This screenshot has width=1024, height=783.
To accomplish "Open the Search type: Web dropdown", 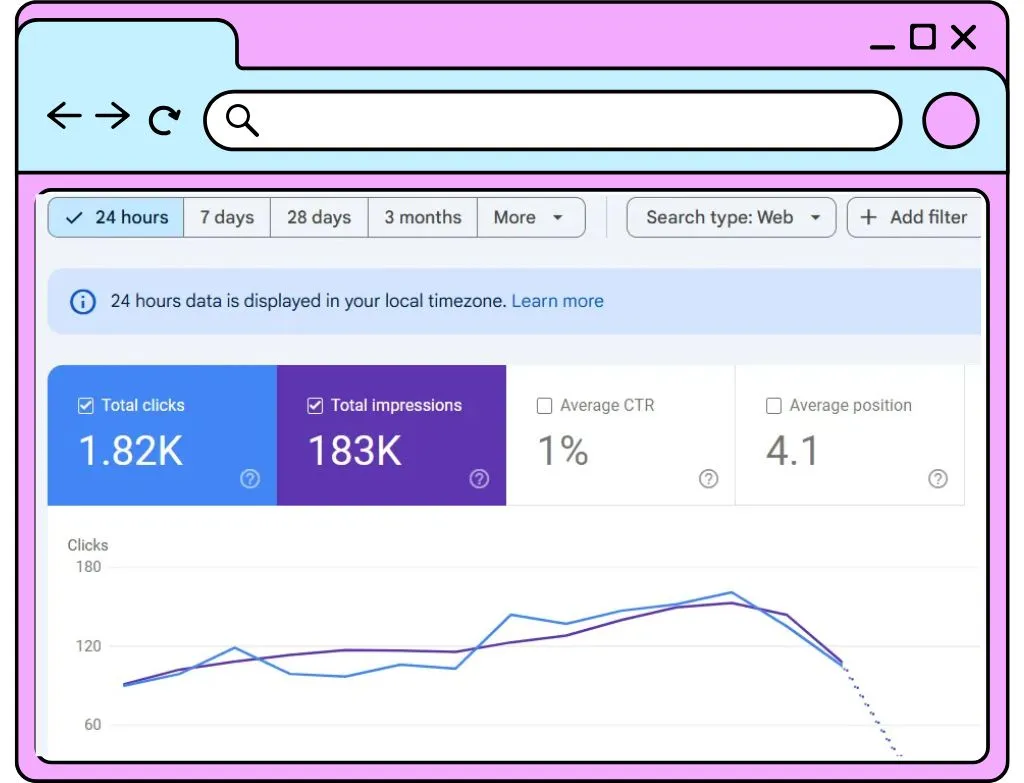I will (x=731, y=217).
